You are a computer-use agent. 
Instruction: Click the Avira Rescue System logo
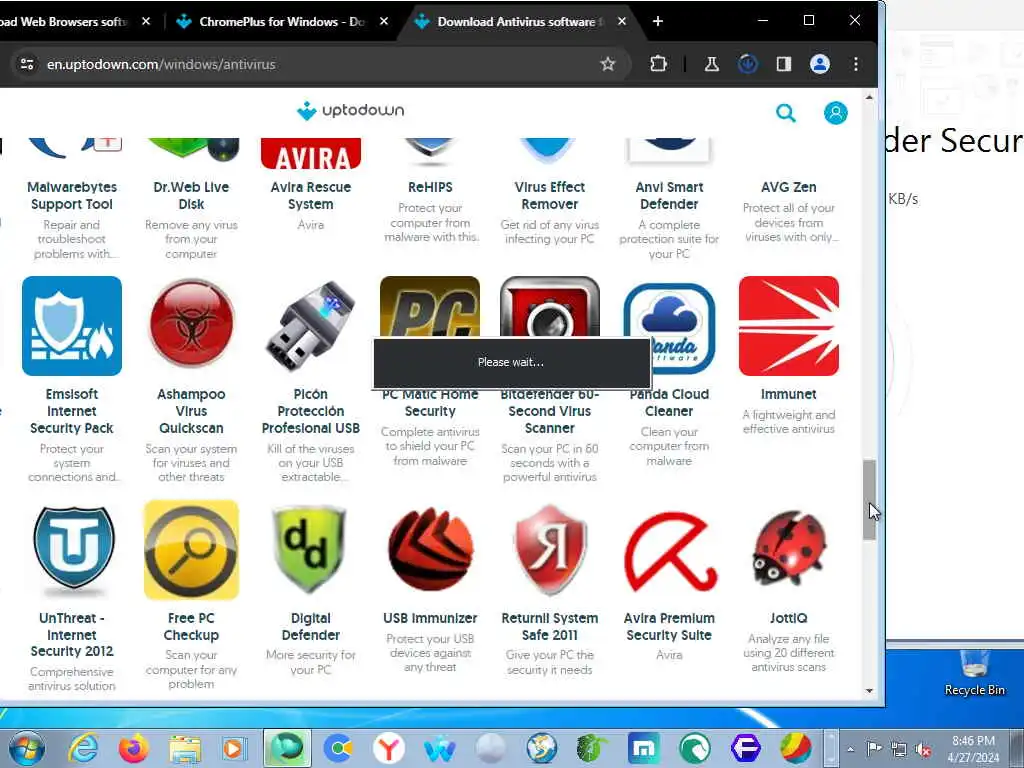coord(311,154)
